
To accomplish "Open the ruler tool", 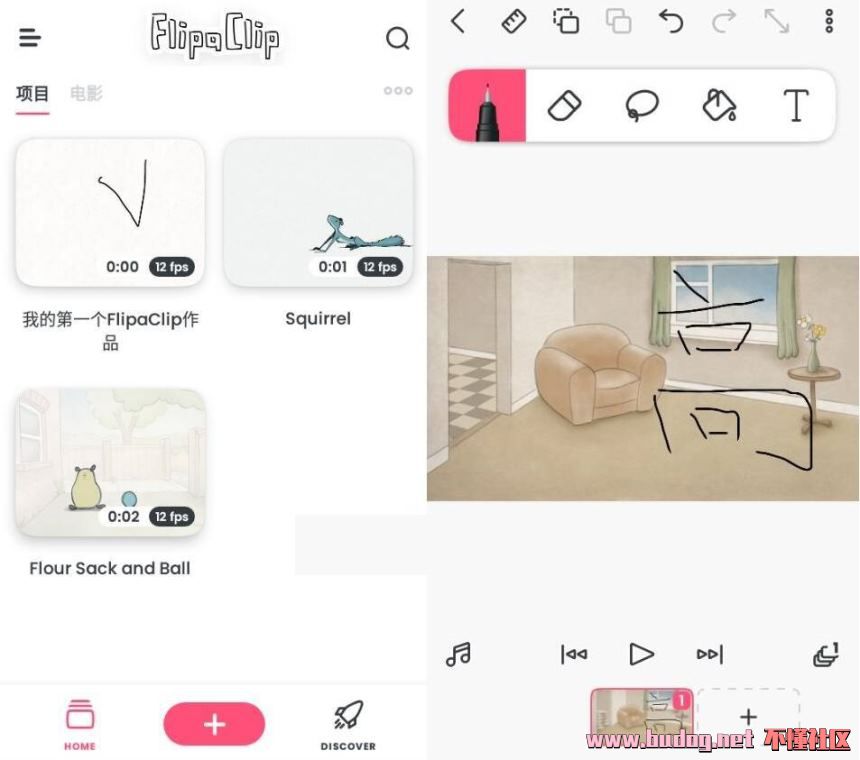I will tap(513, 21).
